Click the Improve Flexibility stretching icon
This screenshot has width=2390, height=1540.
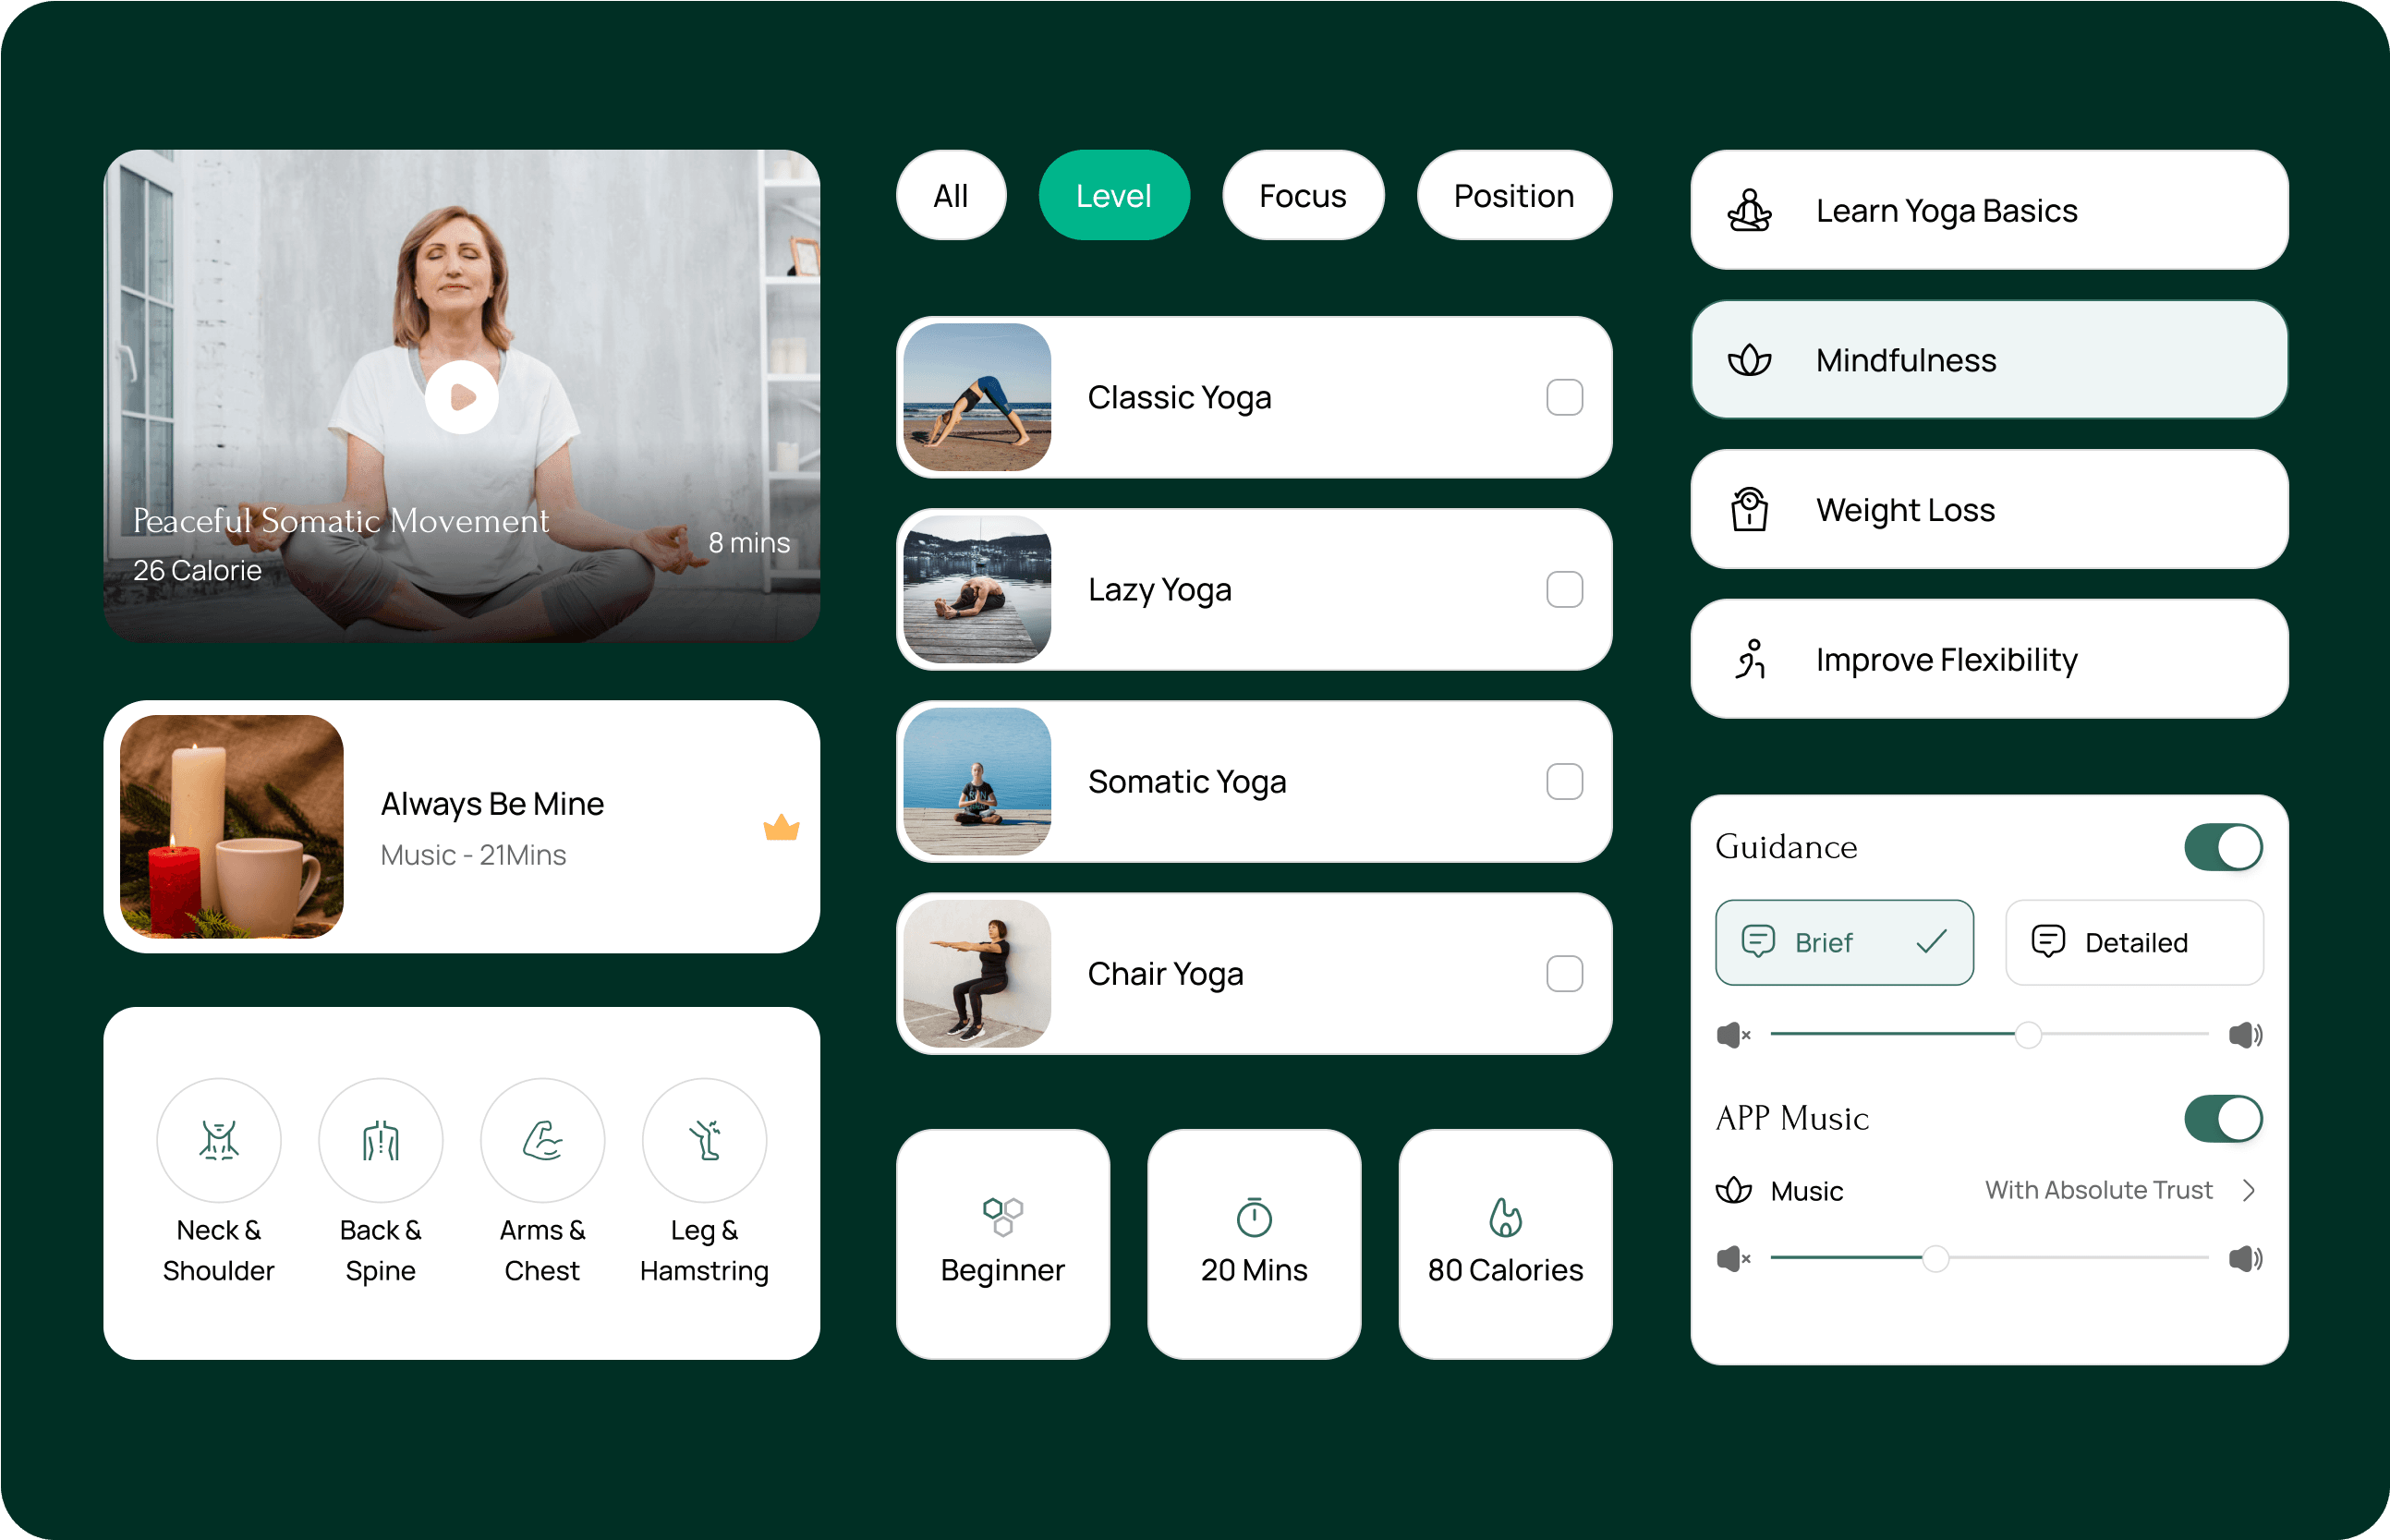point(1750,659)
